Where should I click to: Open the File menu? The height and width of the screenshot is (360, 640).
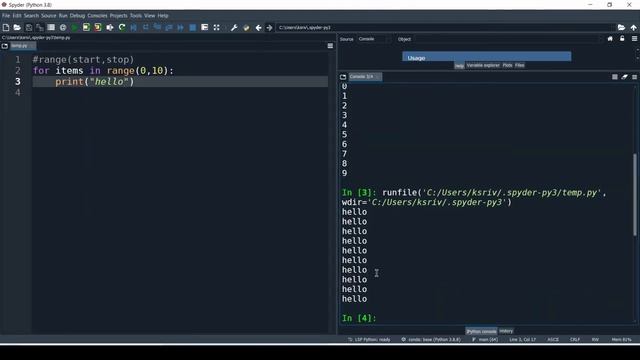pyautogui.click(x=6, y=16)
